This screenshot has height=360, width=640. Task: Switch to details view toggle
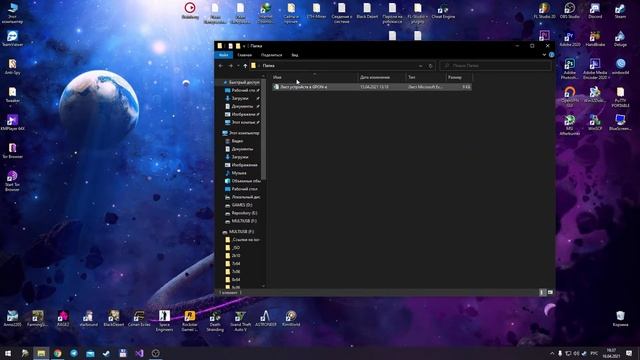coord(542,292)
